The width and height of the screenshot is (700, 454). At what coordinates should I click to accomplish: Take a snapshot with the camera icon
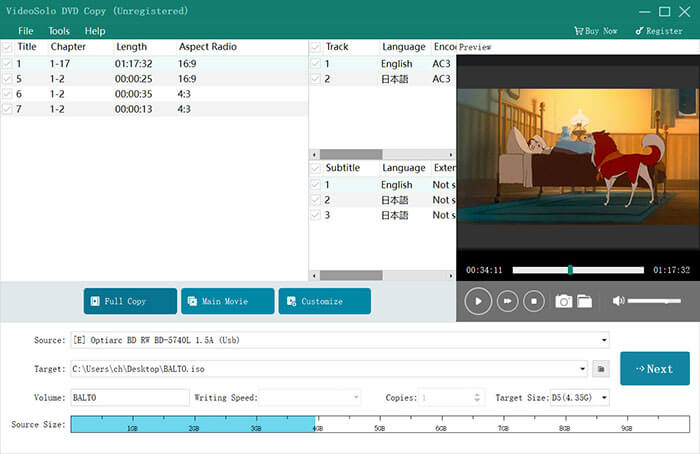click(x=564, y=301)
